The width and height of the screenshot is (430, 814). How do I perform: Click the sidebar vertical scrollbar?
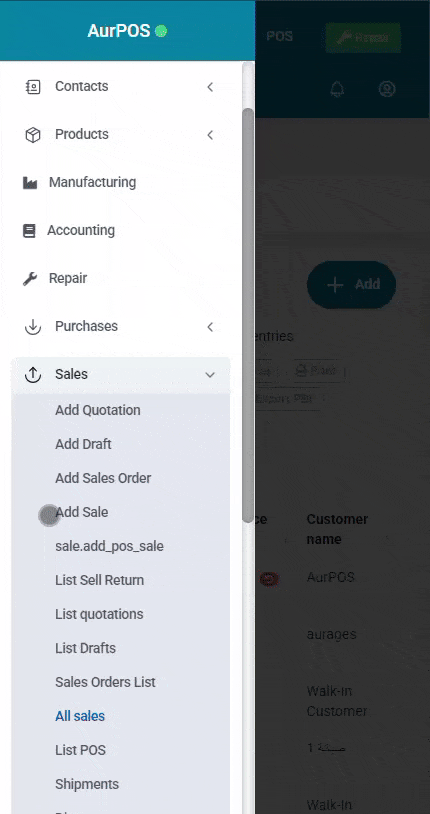248,316
